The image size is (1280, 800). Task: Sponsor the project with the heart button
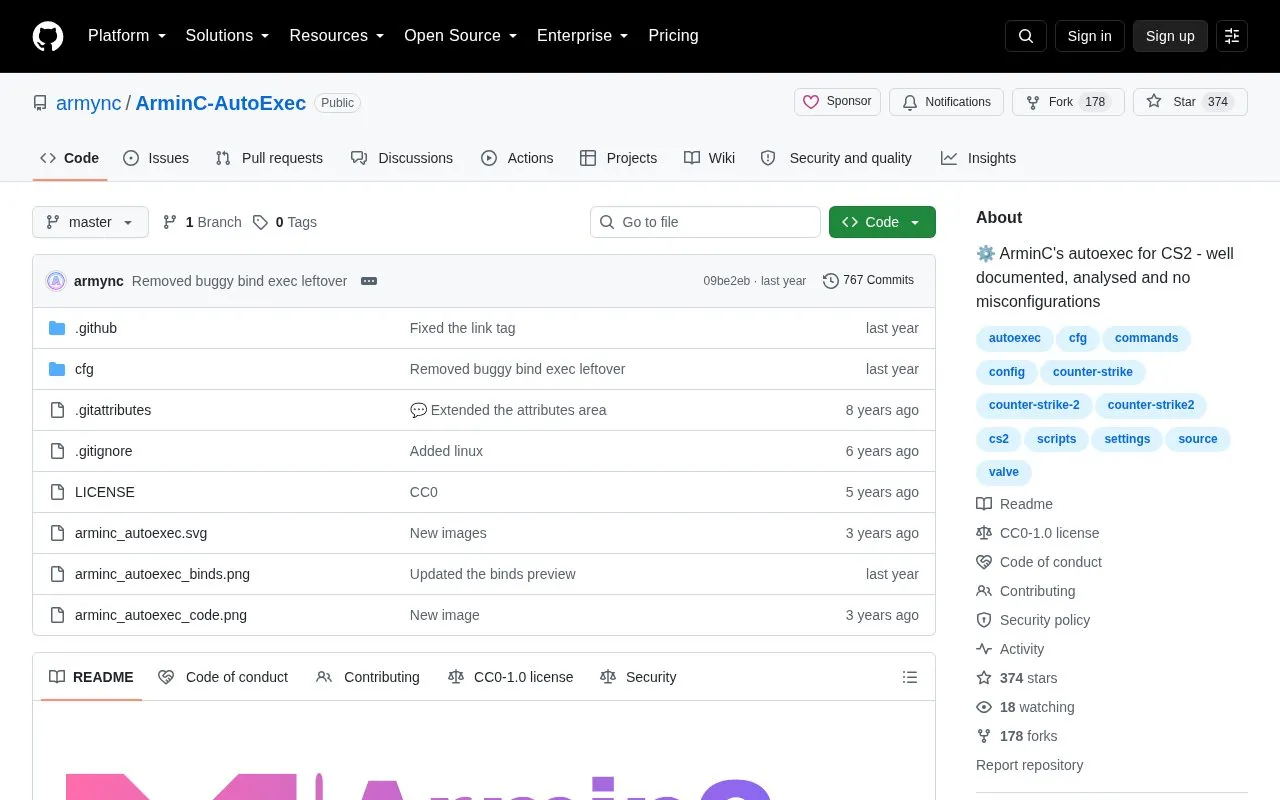[838, 102]
